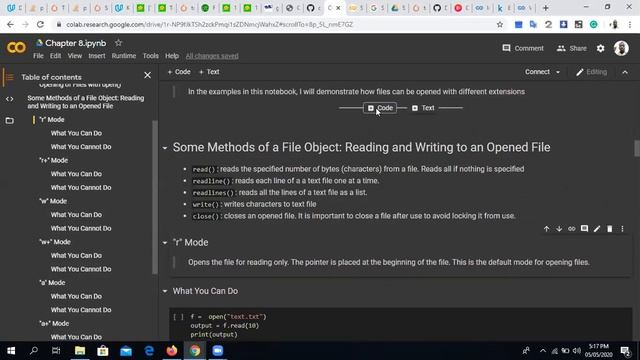
Task: Toggle the table of contents sidebar icon
Action: coord(9,77)
